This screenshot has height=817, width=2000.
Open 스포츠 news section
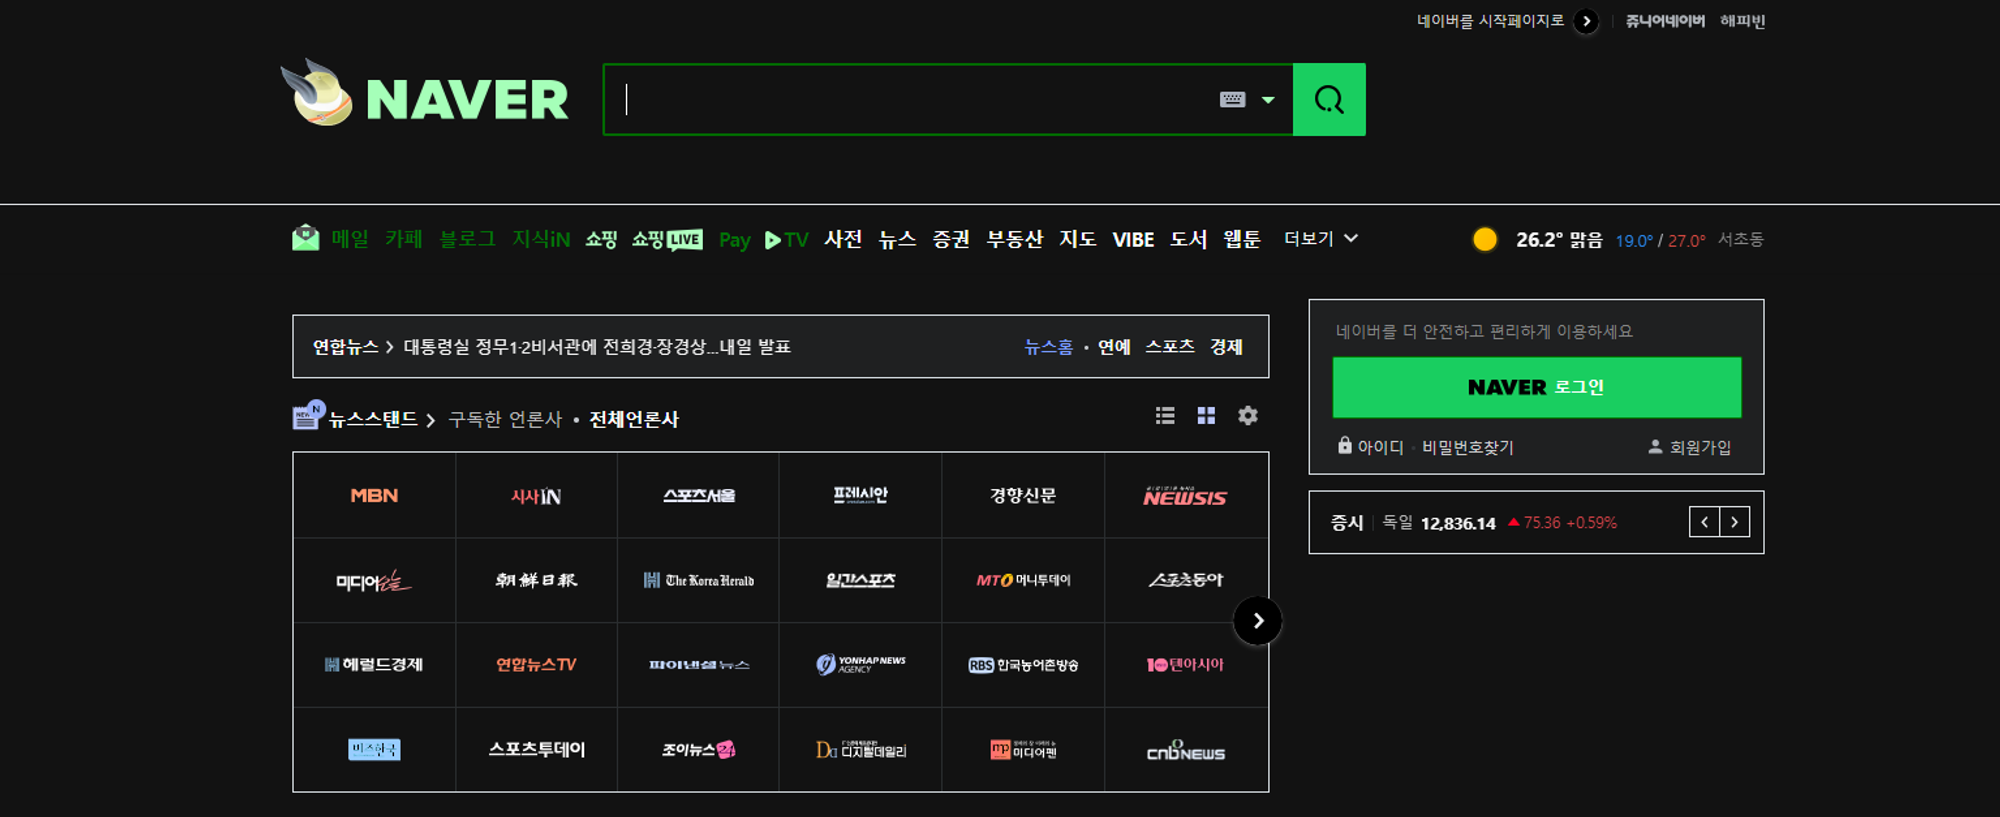pyautogui.click(x=1170, y=347)
